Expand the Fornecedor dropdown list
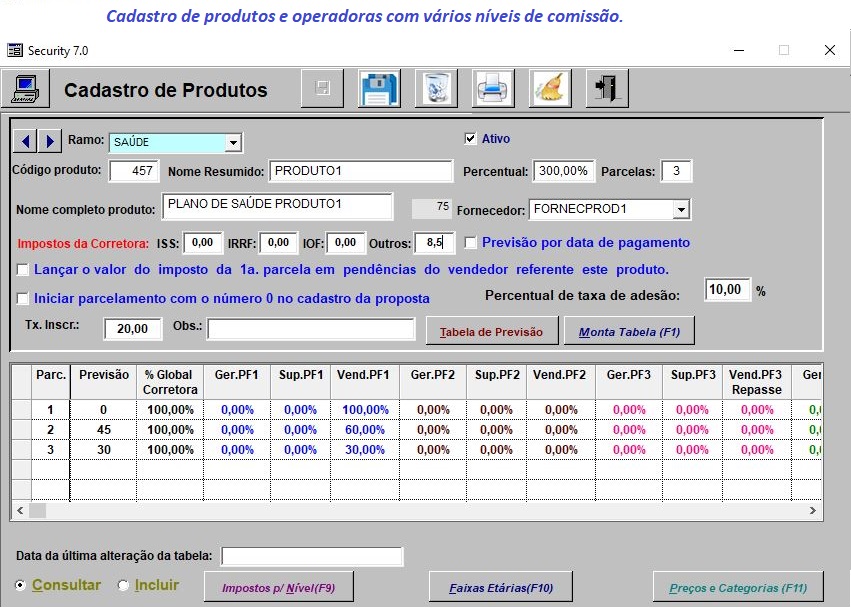 click(x=681, y=209)
